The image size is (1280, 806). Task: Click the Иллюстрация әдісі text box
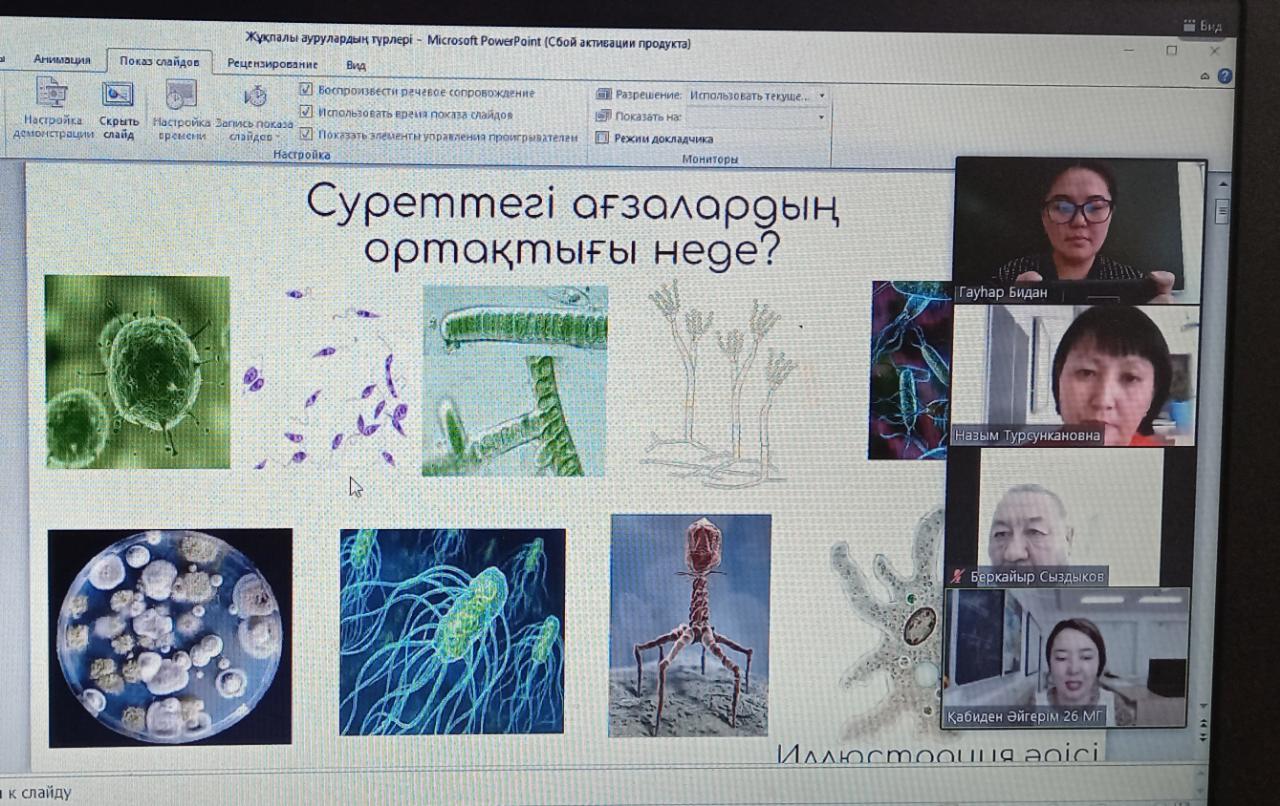tap(937, 753)
